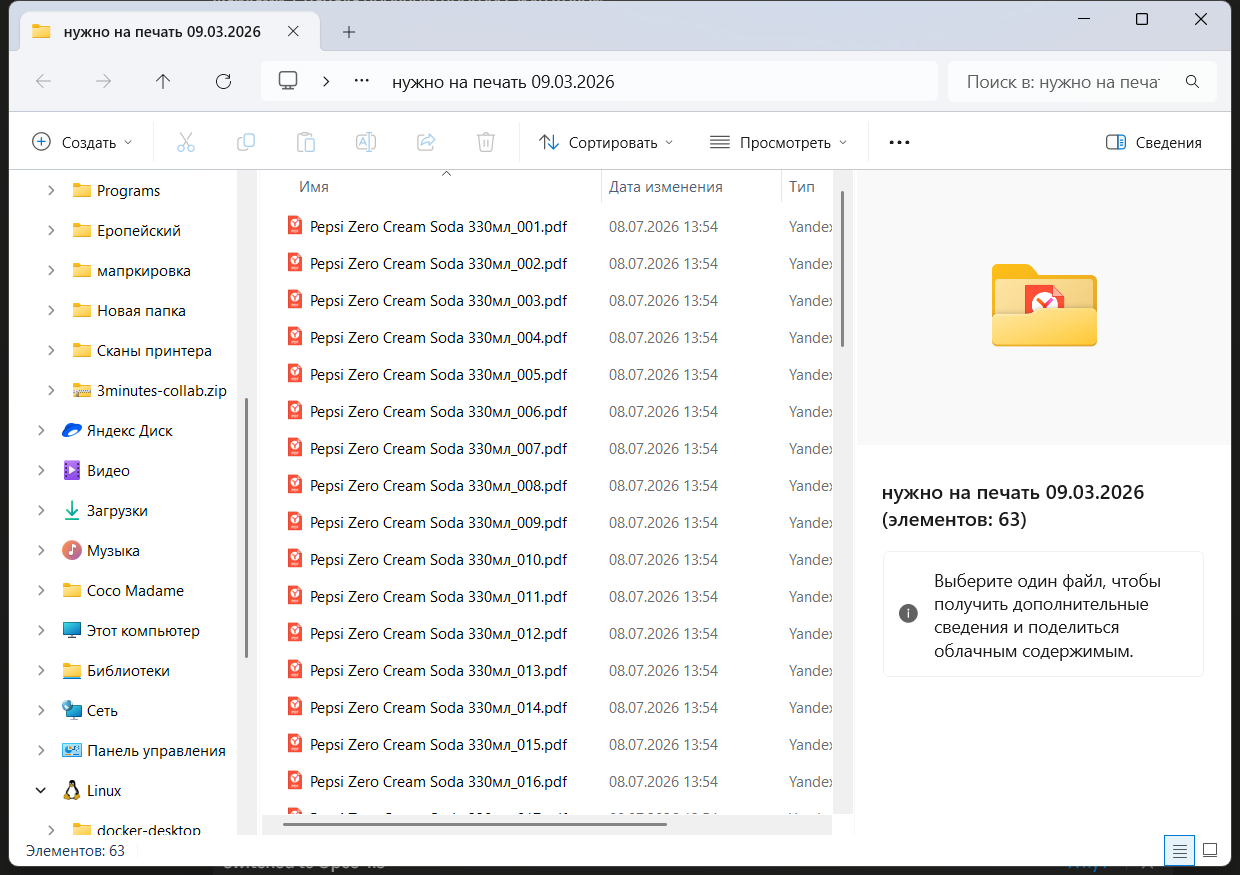Click the Музыка icon in sidebar
This screenshot has height=875, width=1240.
tap(72, 550)
